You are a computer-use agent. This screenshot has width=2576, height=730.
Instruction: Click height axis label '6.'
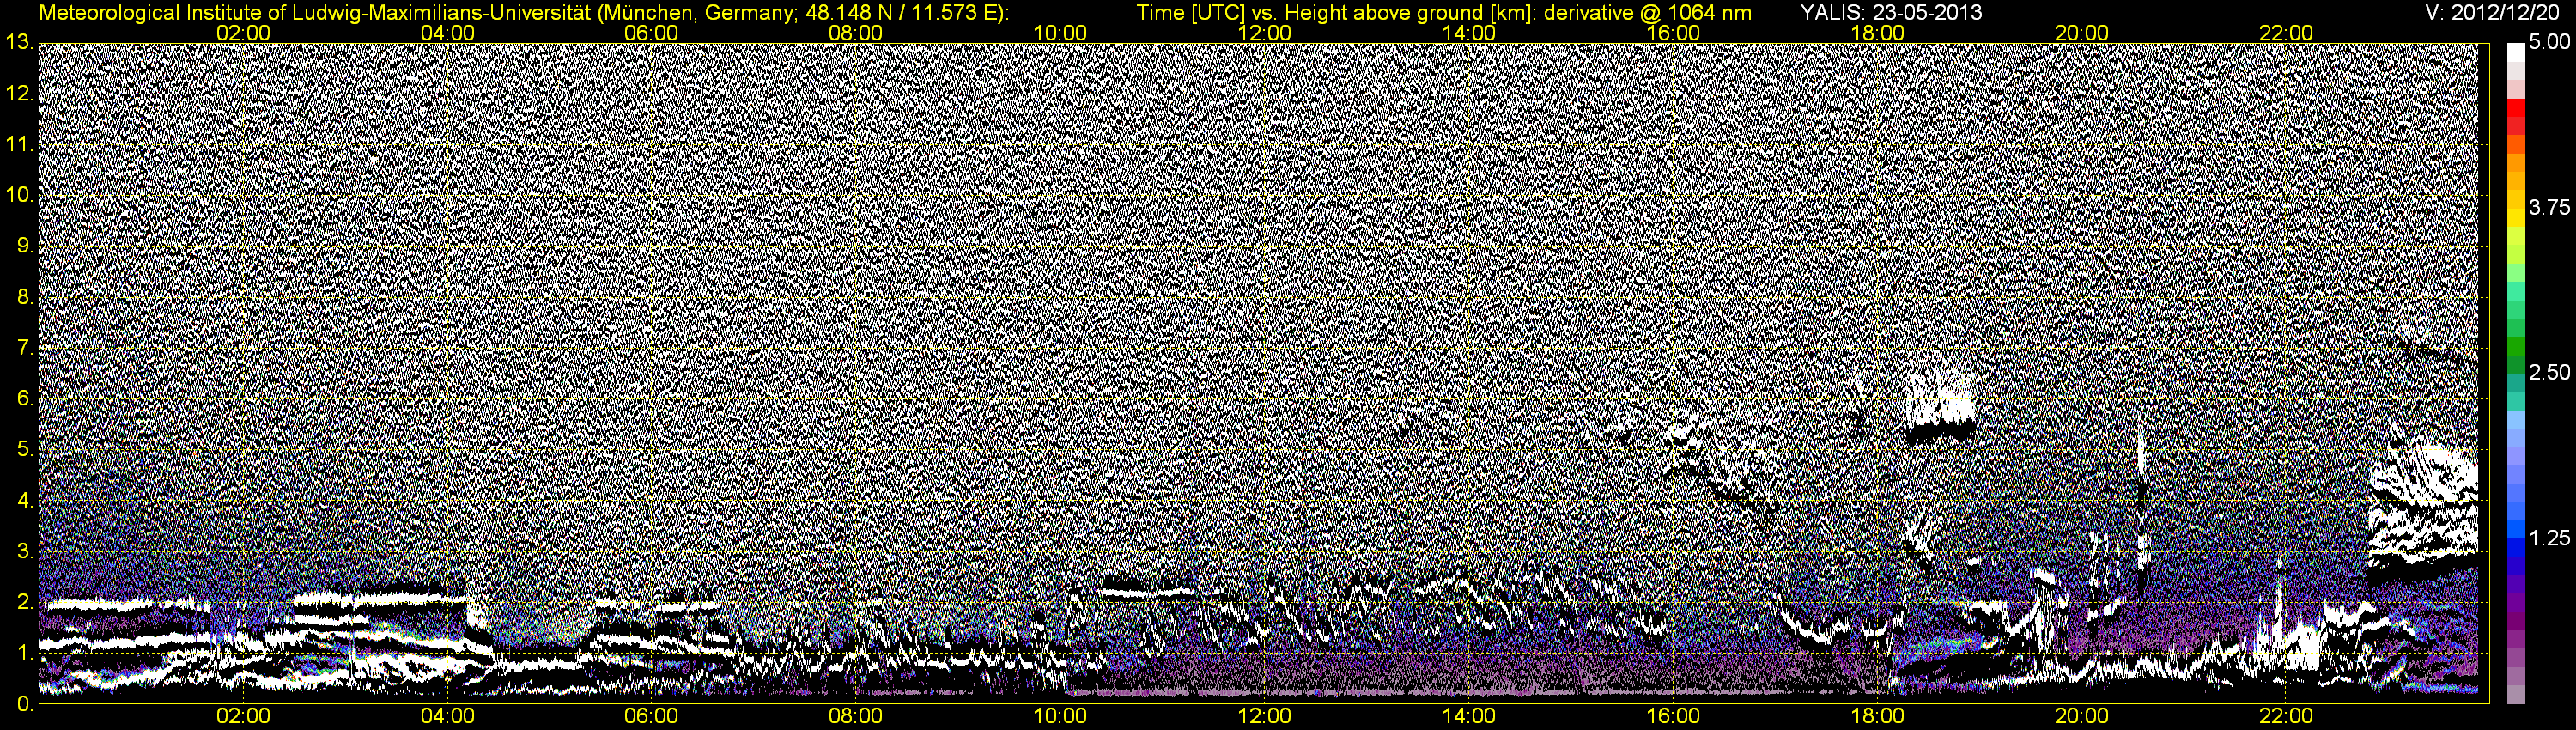point(25,399)
